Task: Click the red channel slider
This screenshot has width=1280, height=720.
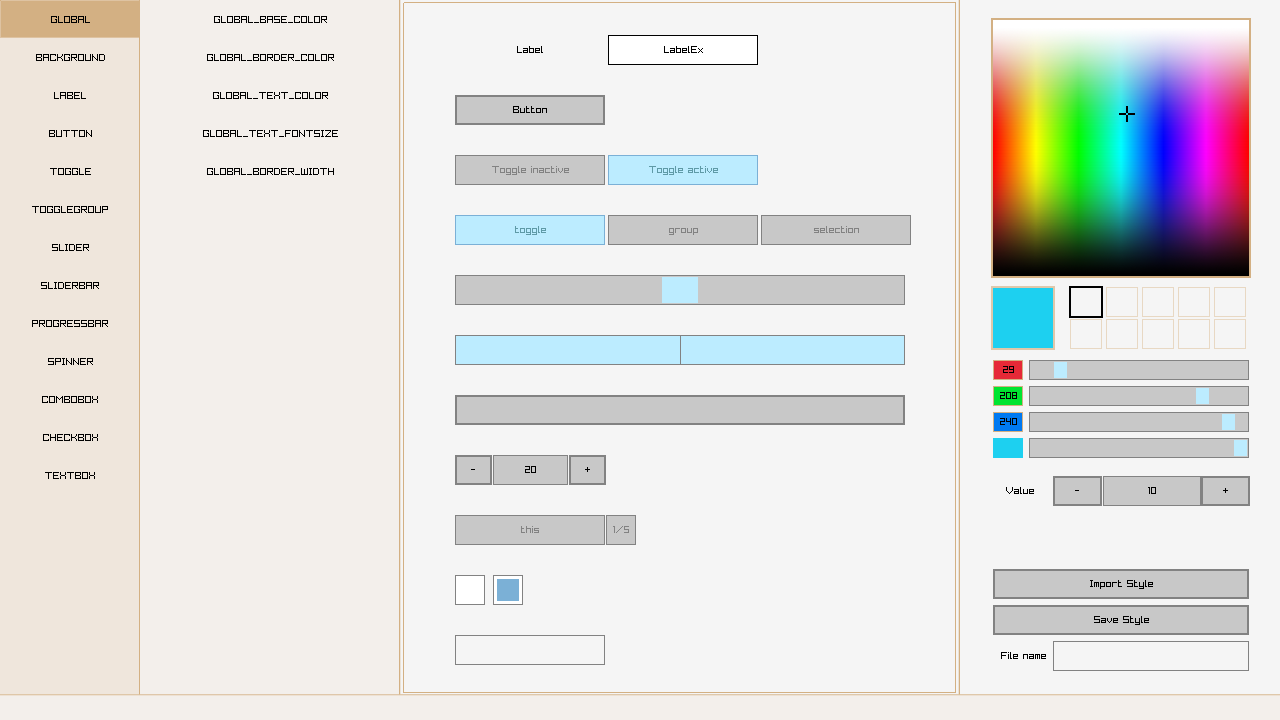Action: (1138, 370)
